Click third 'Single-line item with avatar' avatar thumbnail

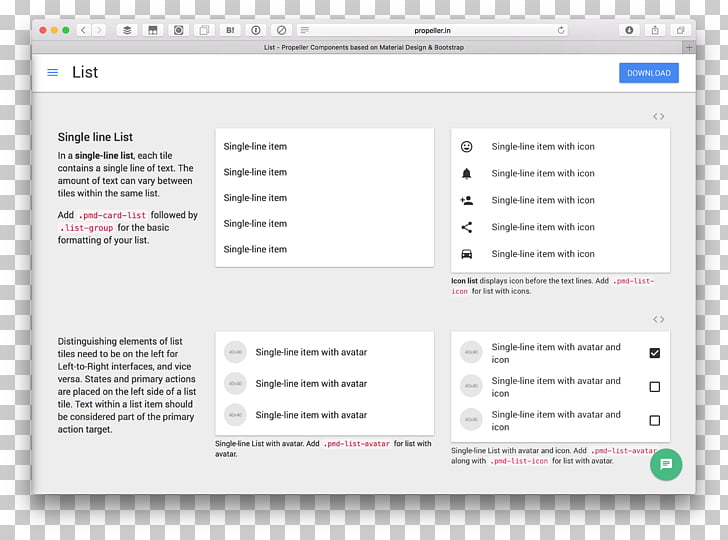[235, 415]
